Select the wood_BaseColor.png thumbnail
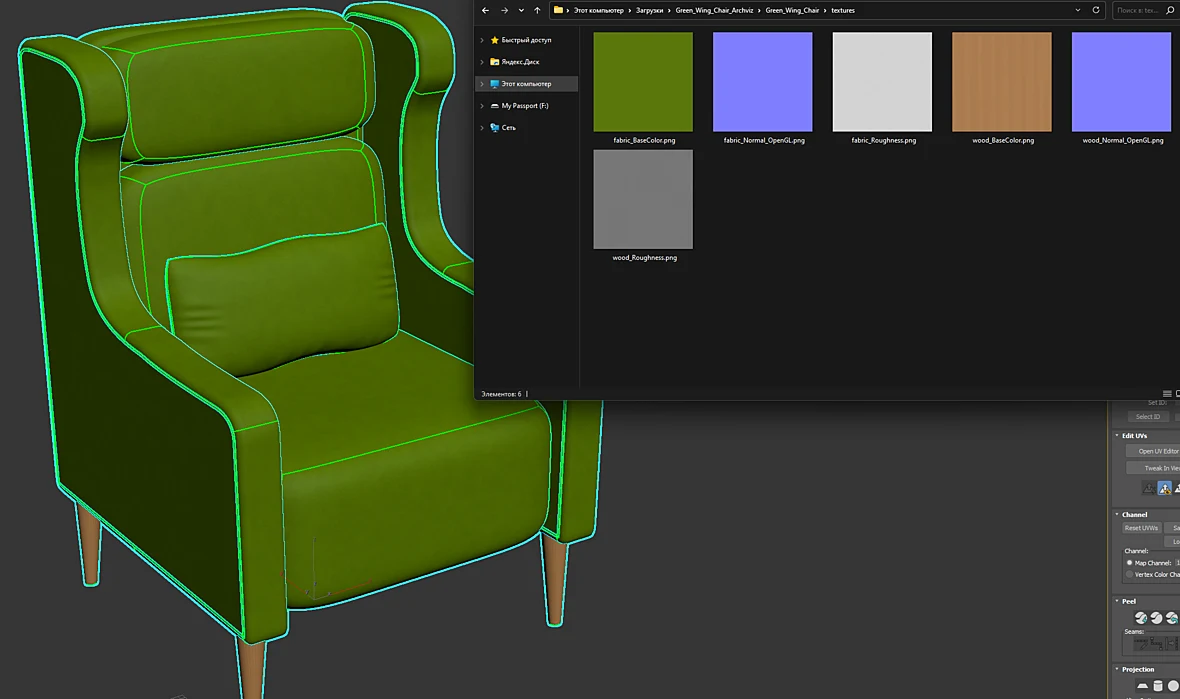Screen dimensions: 1180x699 pos(1002,82)
